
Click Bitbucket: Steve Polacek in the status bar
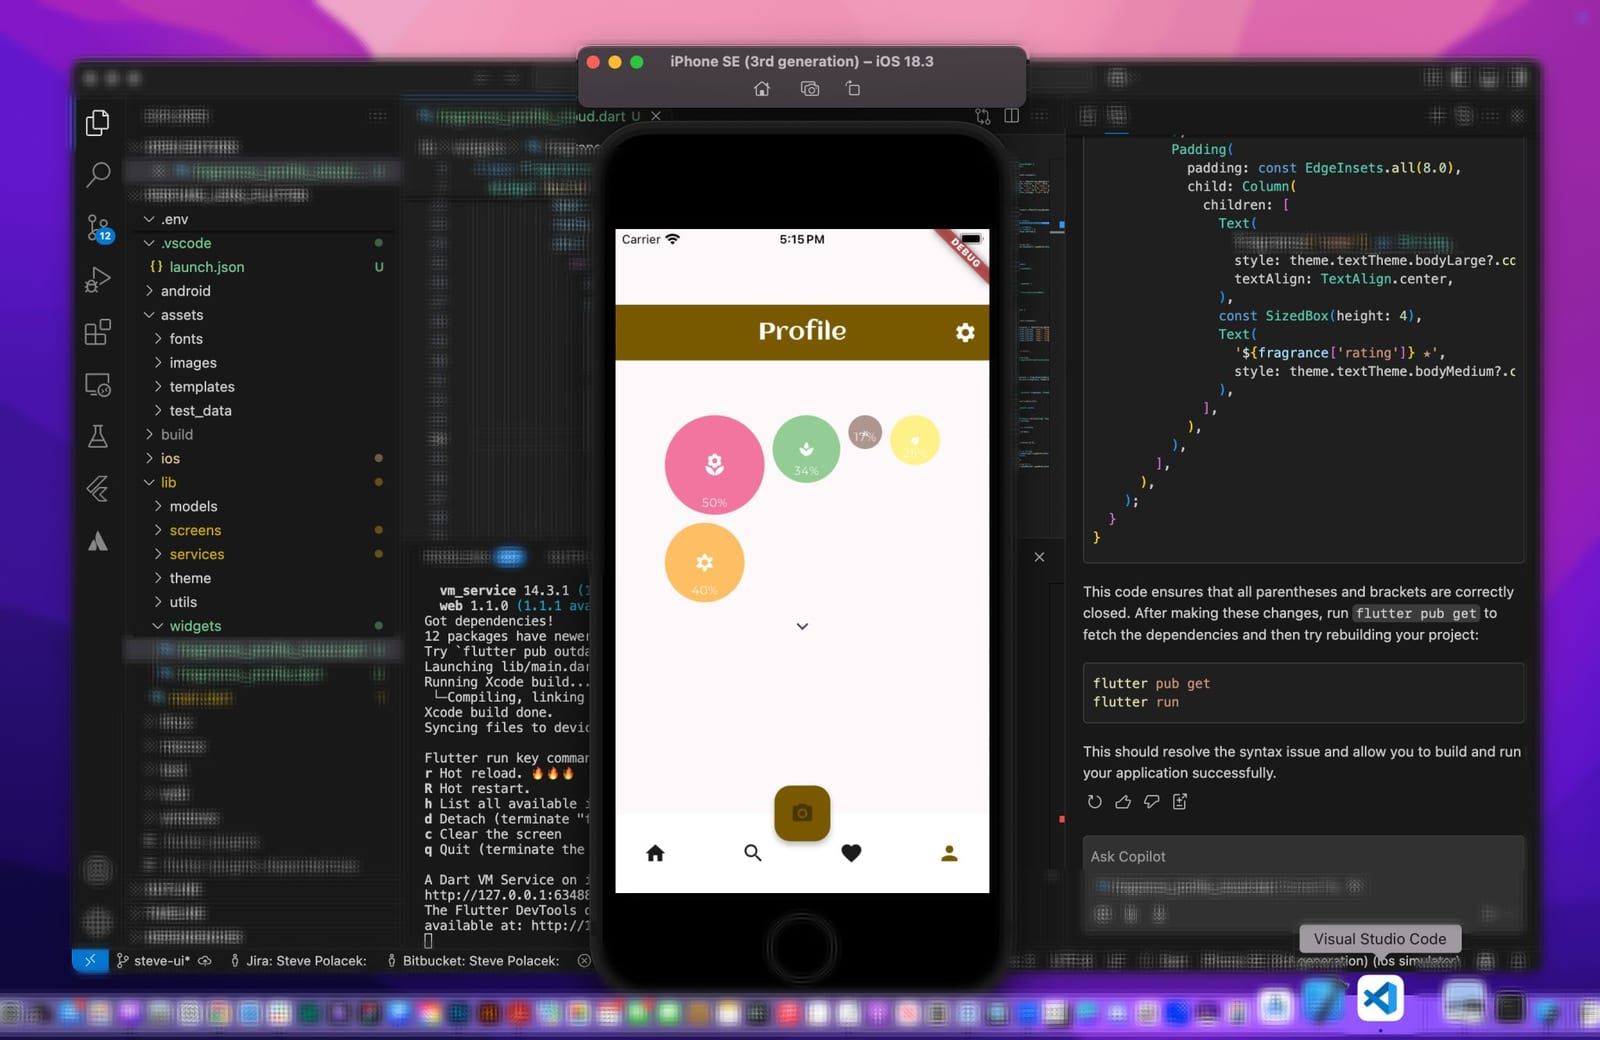(482, 960)
